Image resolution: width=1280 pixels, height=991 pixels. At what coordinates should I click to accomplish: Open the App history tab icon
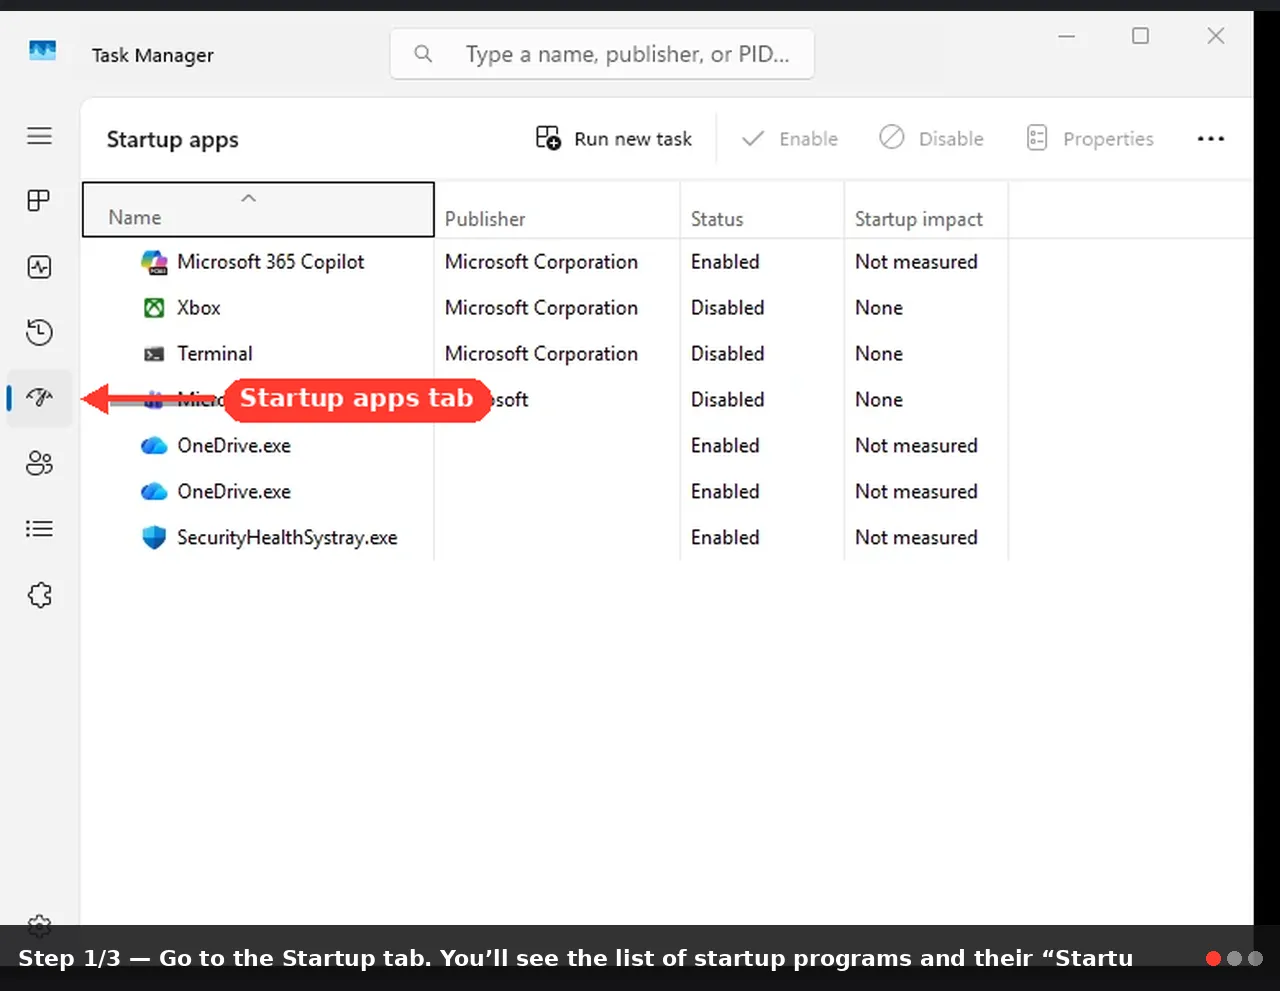point(39,332)
